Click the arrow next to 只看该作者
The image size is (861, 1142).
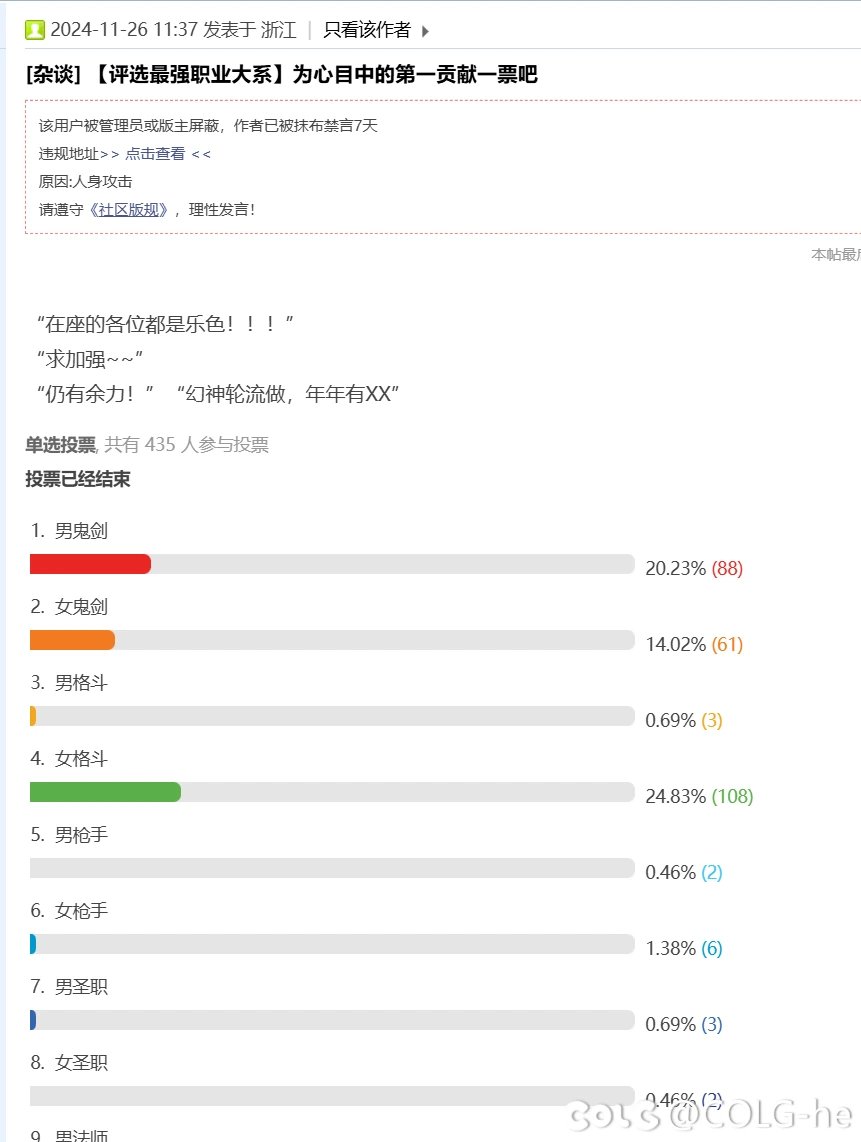pos(425,31)
